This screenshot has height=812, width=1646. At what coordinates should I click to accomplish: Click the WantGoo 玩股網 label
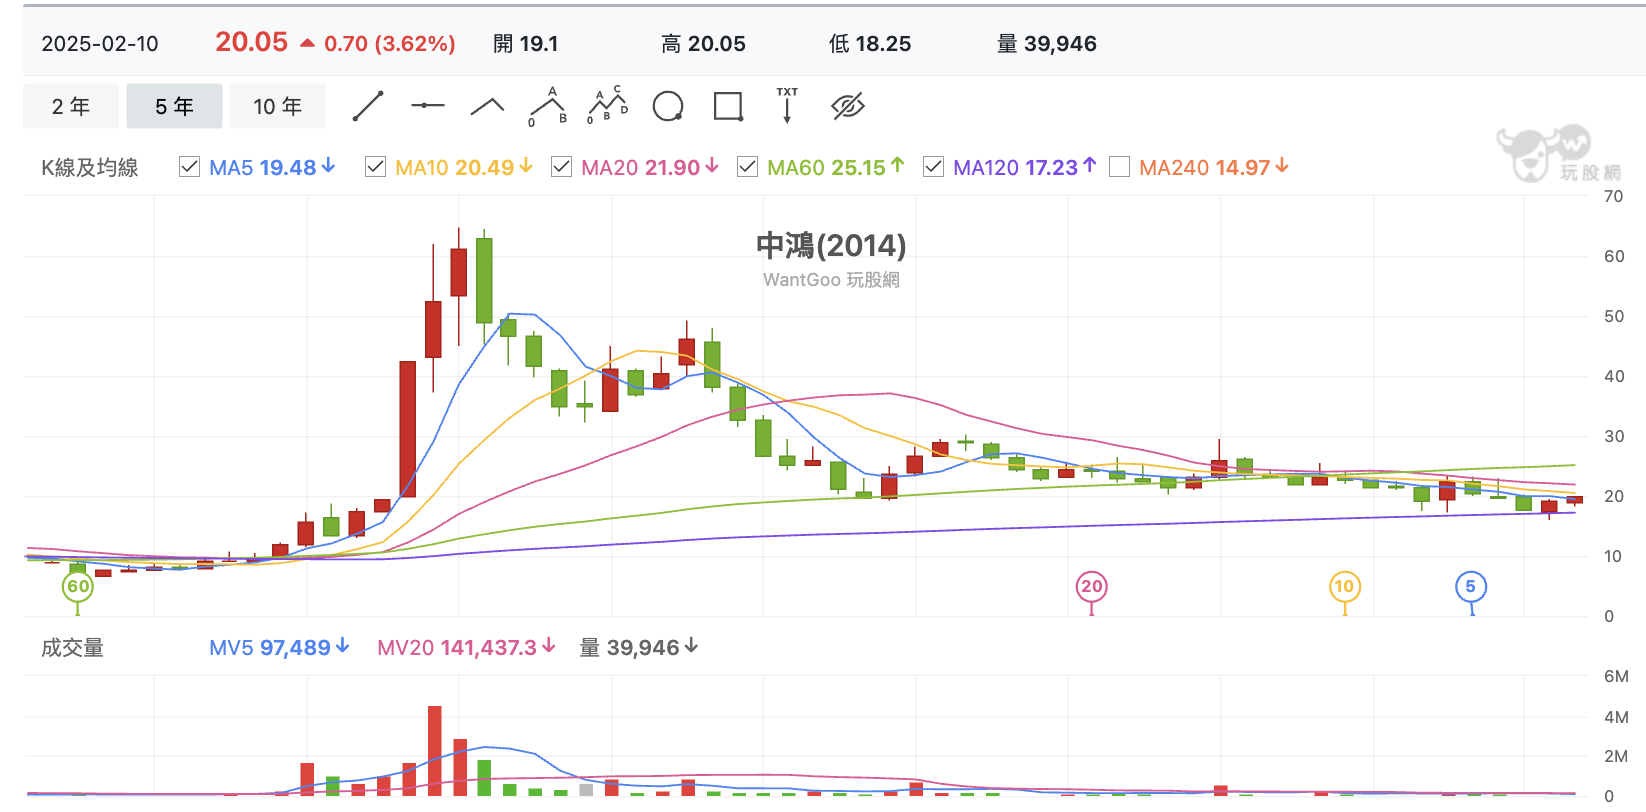click(831, 280)
